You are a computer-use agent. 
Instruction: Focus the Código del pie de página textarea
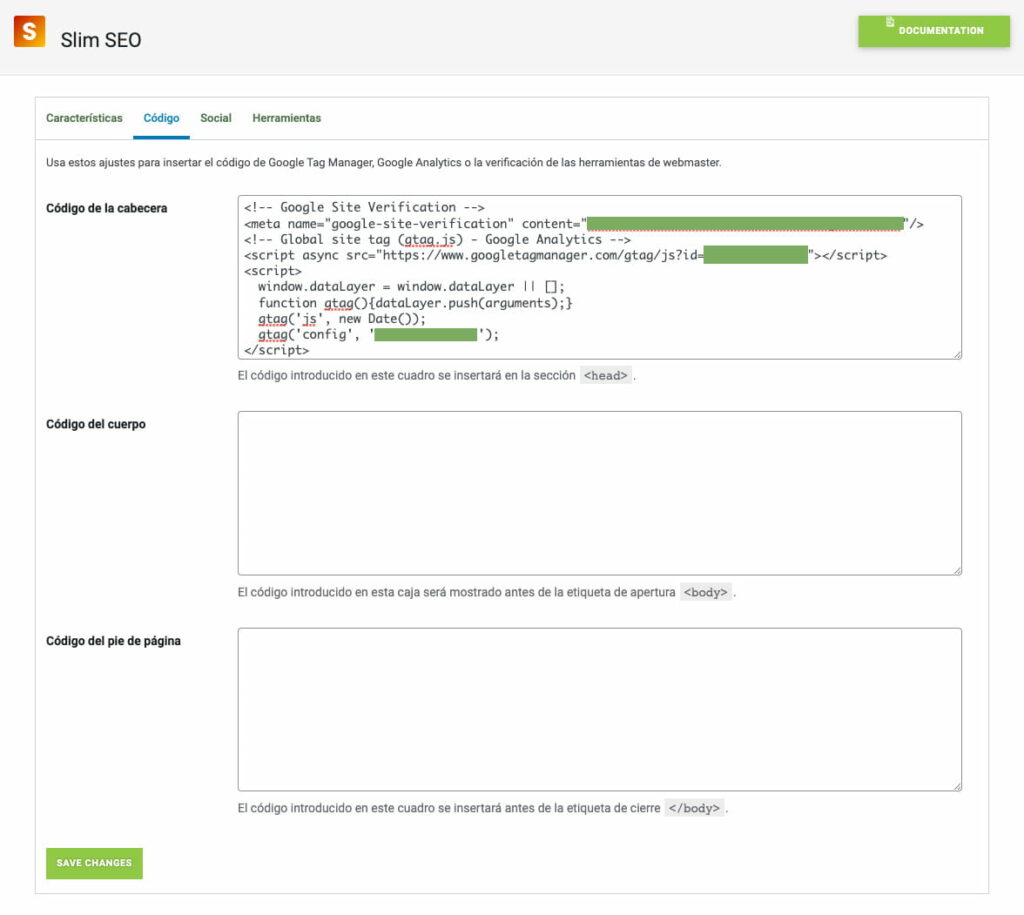600,709
